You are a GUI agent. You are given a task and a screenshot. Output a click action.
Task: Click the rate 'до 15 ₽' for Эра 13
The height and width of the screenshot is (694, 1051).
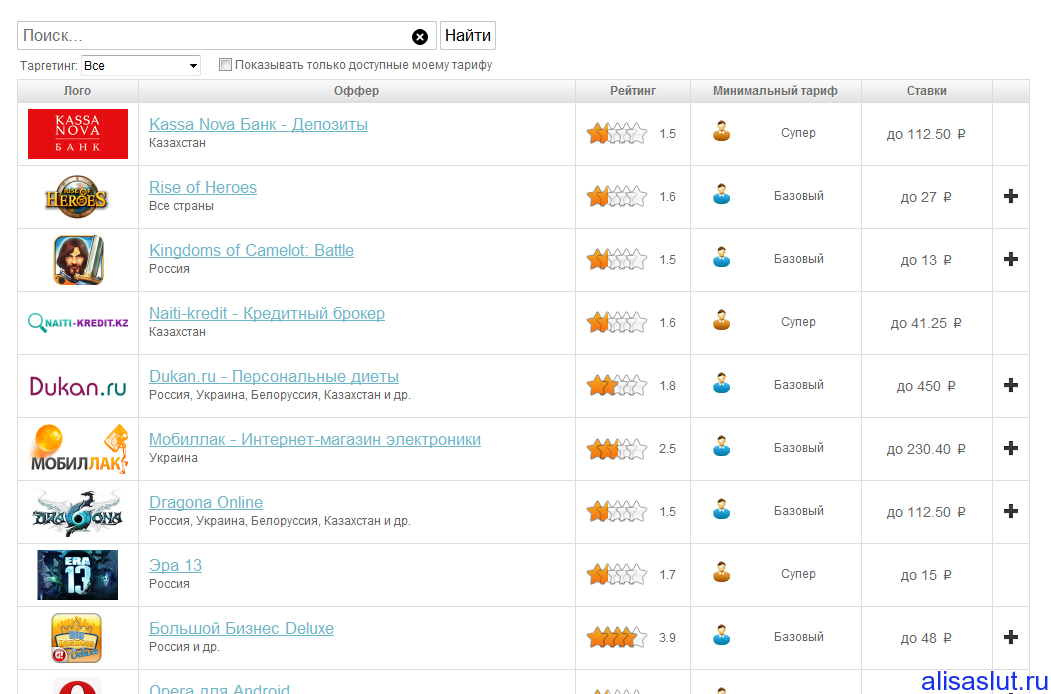(926, 575)
